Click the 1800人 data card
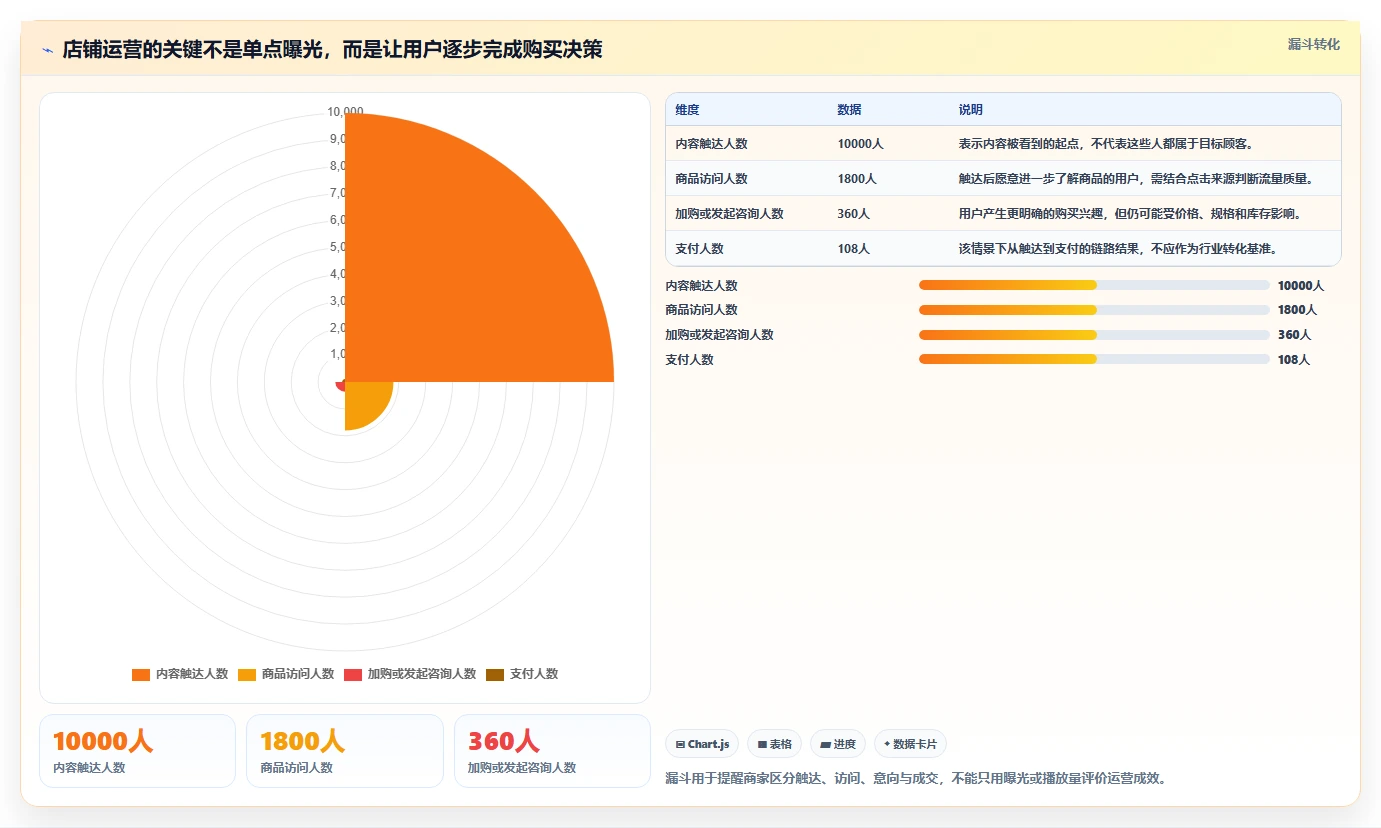This screenshot has width=1381, height=828. coord(344,751)
